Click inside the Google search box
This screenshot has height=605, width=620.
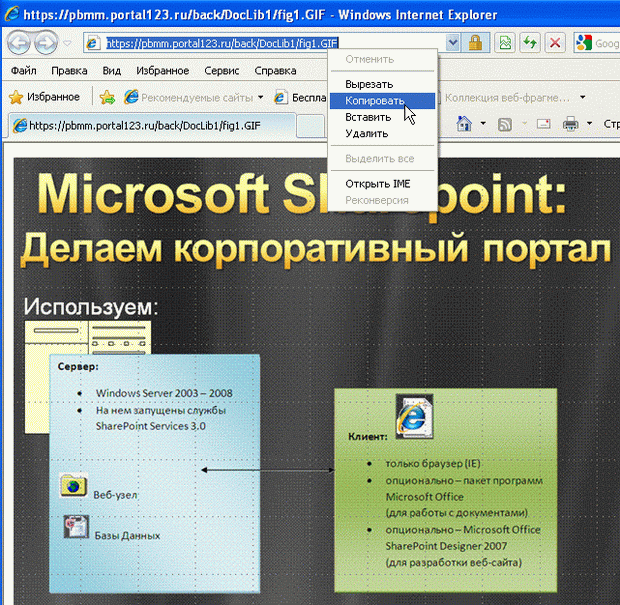click(606, 43)
